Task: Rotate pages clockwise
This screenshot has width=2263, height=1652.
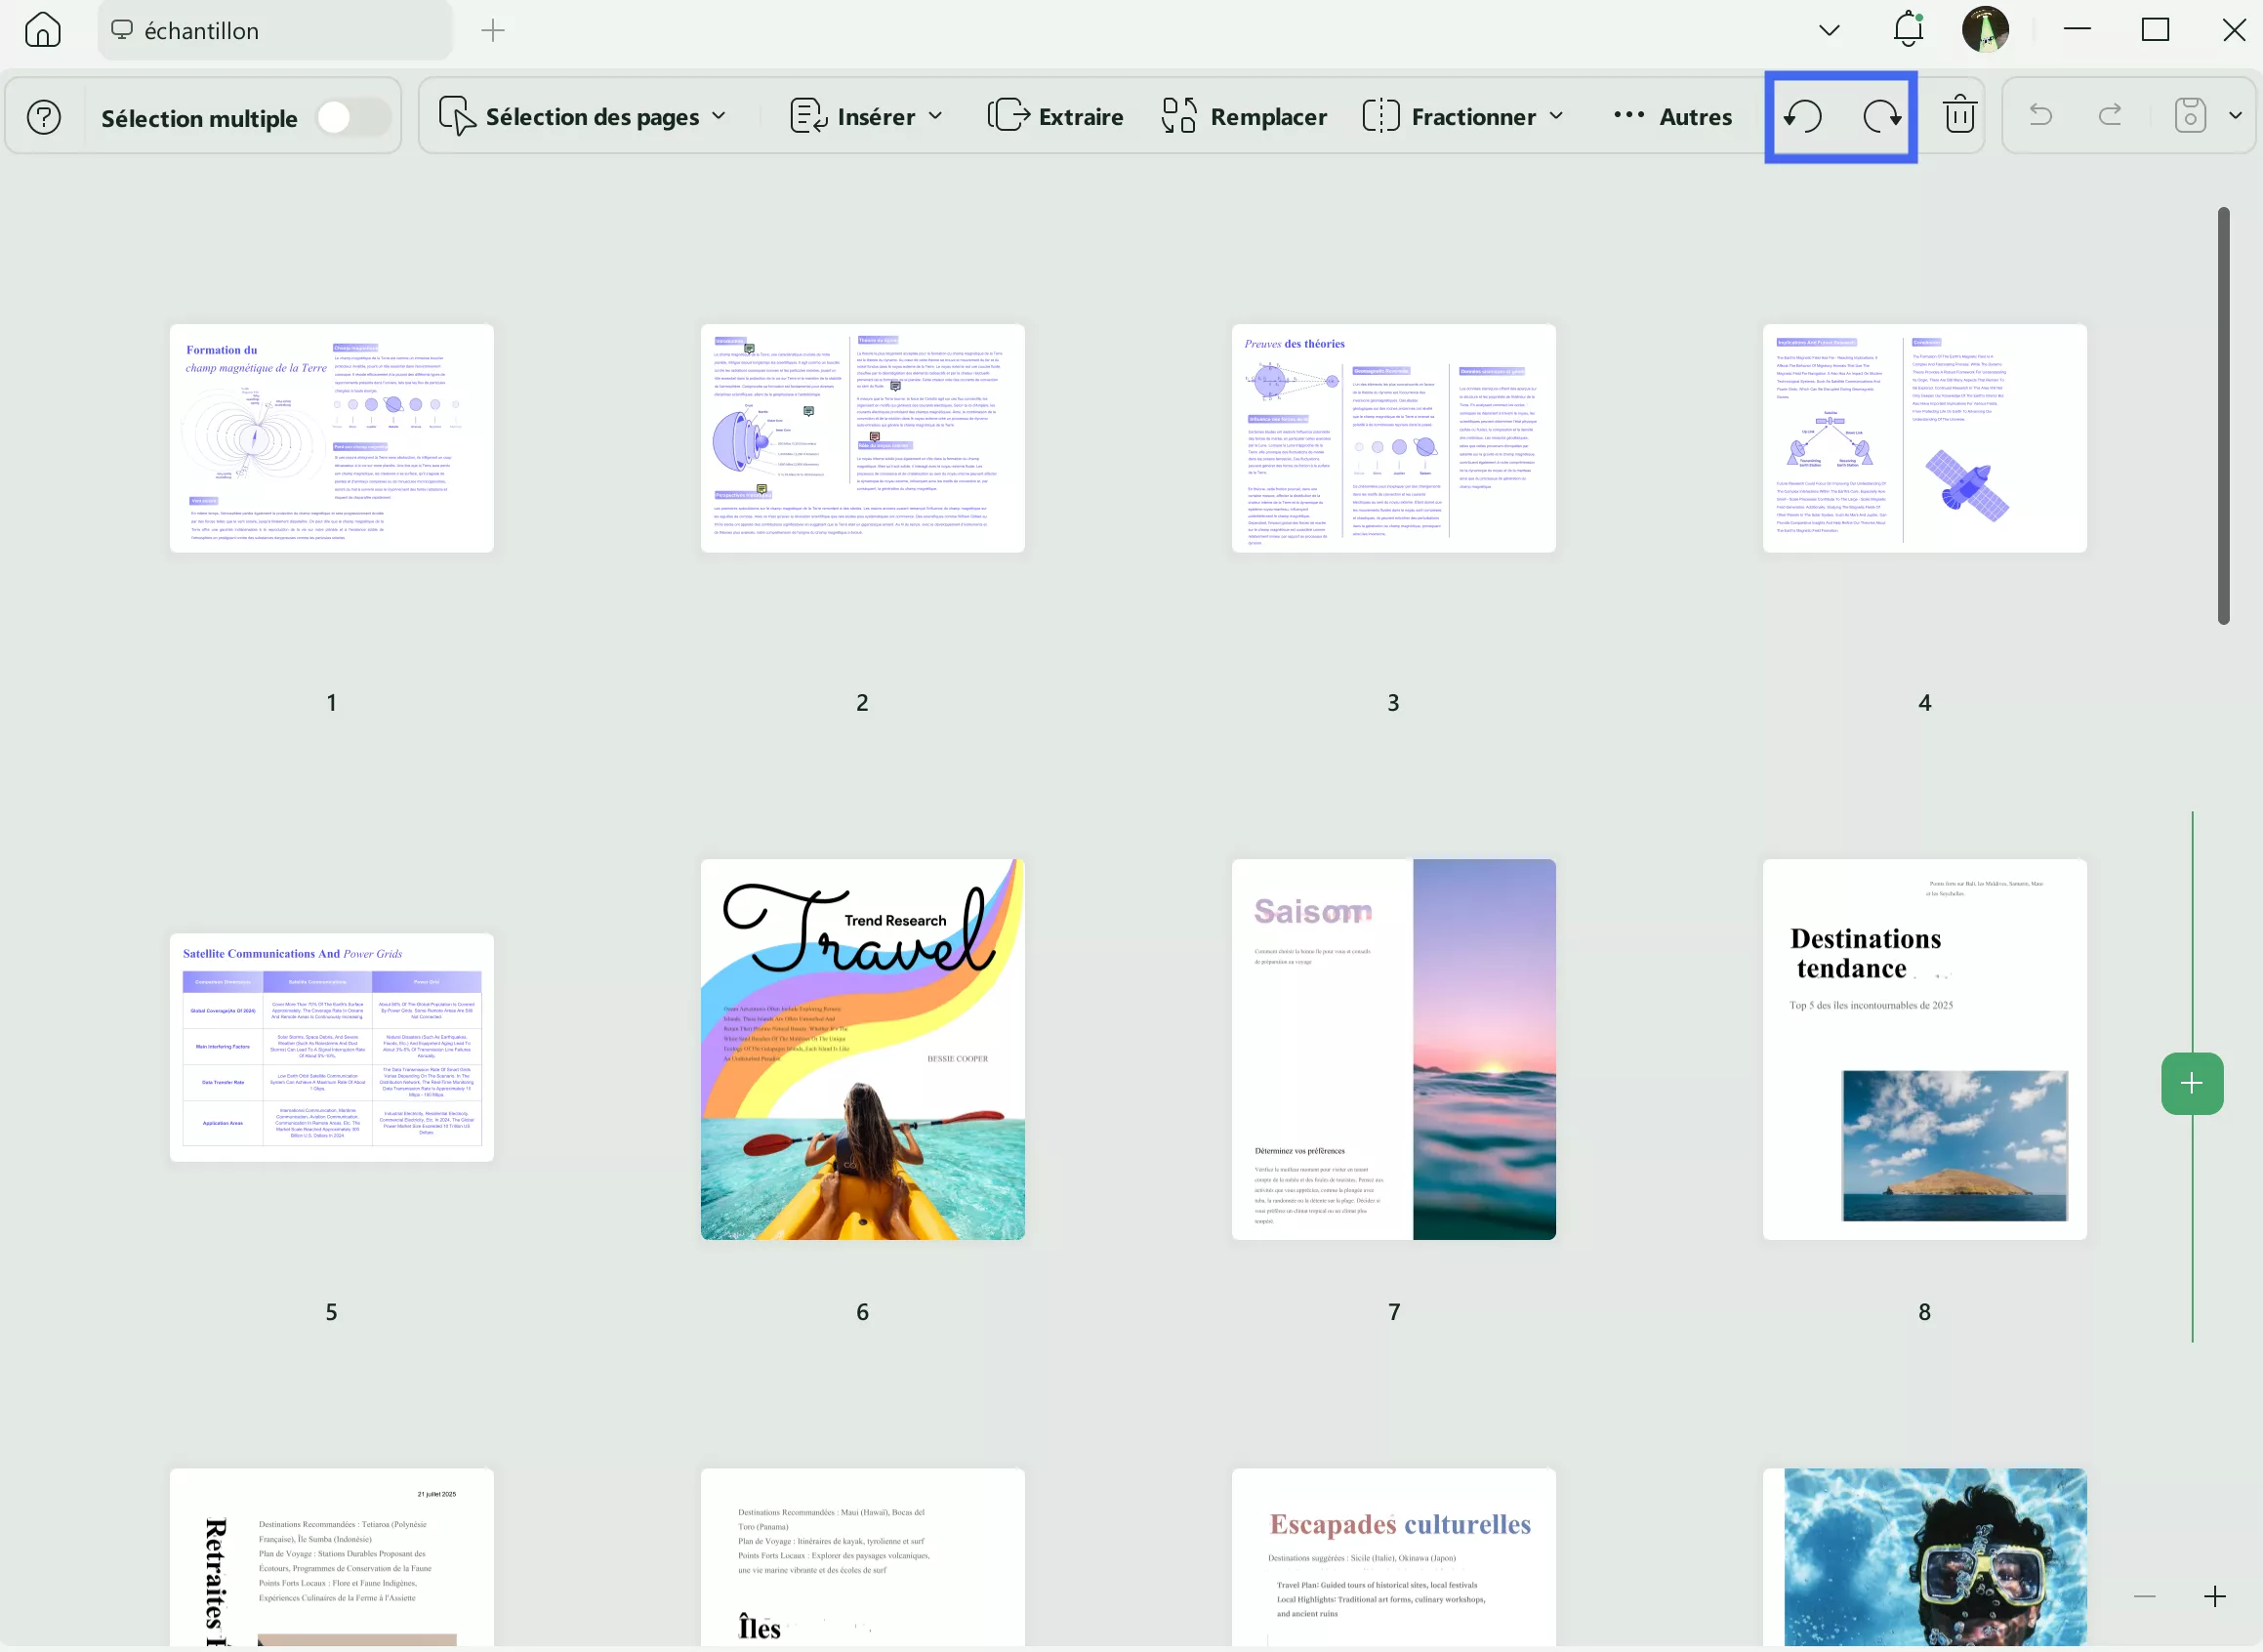Action: tap(1881, 117)
